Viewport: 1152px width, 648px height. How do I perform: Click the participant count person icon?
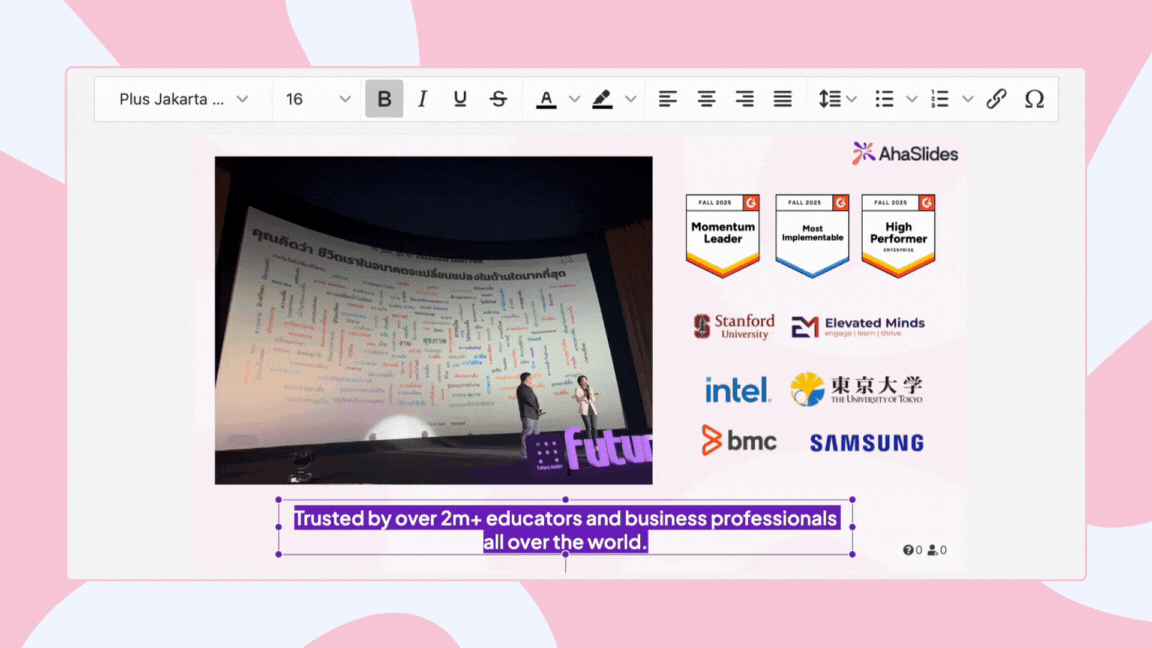[x=932, y=550]
